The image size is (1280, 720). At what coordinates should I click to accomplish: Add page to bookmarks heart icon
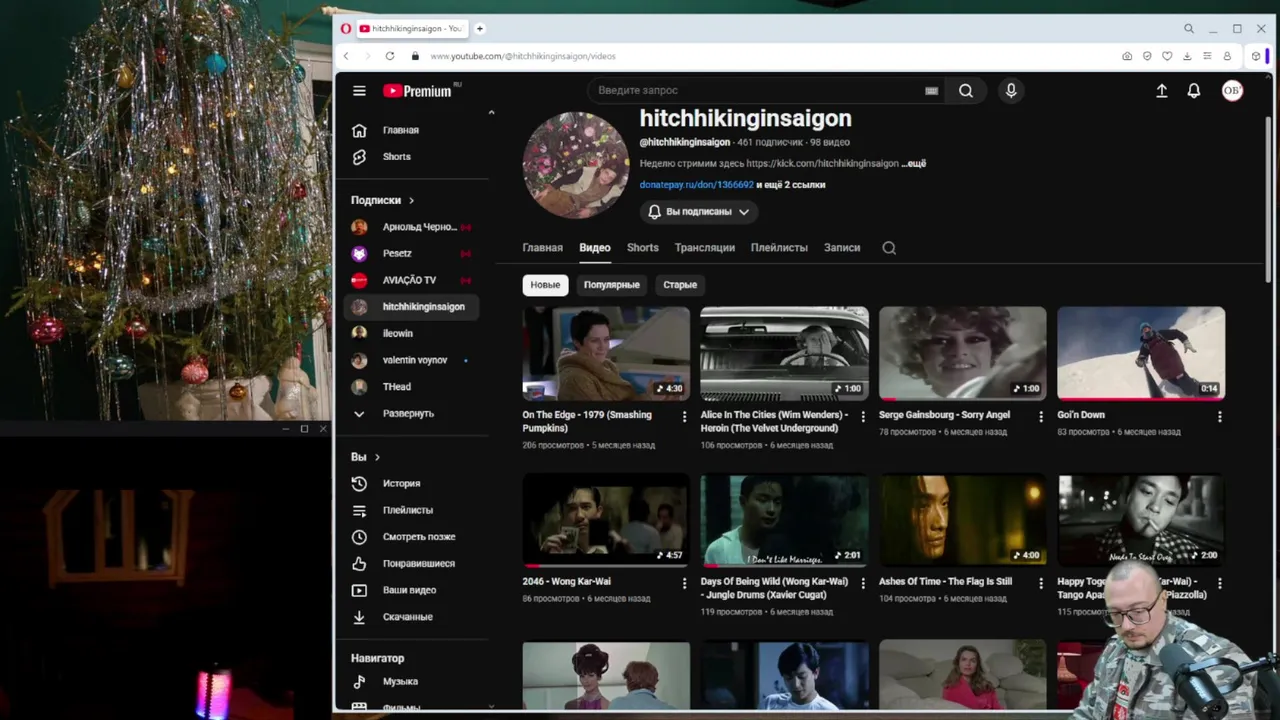[x=1167, y=56]
